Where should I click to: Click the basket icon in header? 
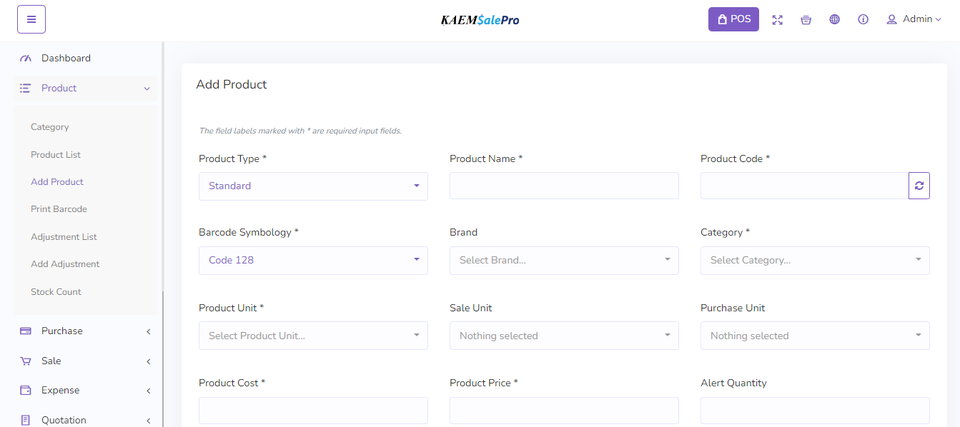click(806, 20)
